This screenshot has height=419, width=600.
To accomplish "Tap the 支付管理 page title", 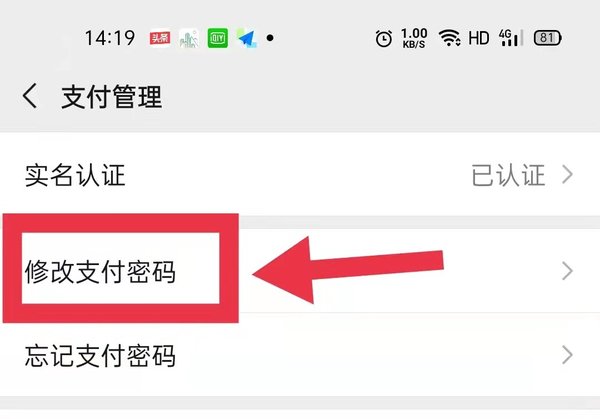I will point(112,97).
